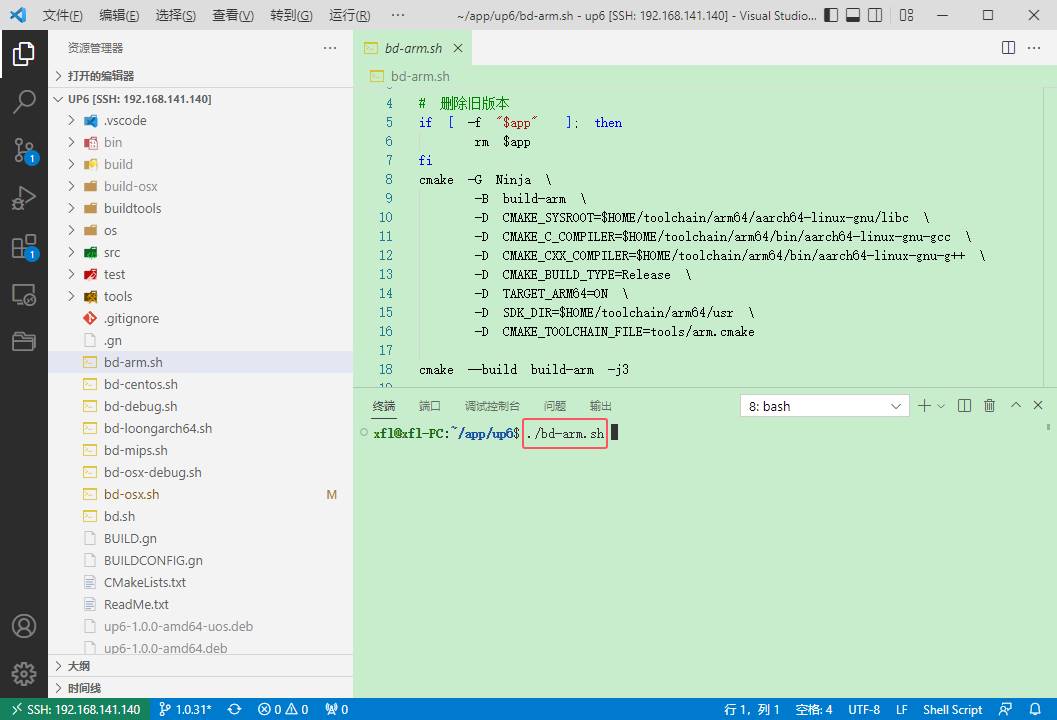Open the Remote Explorer view
Image resolution: width=1057 pixels, height=720 pixels.
24,294
